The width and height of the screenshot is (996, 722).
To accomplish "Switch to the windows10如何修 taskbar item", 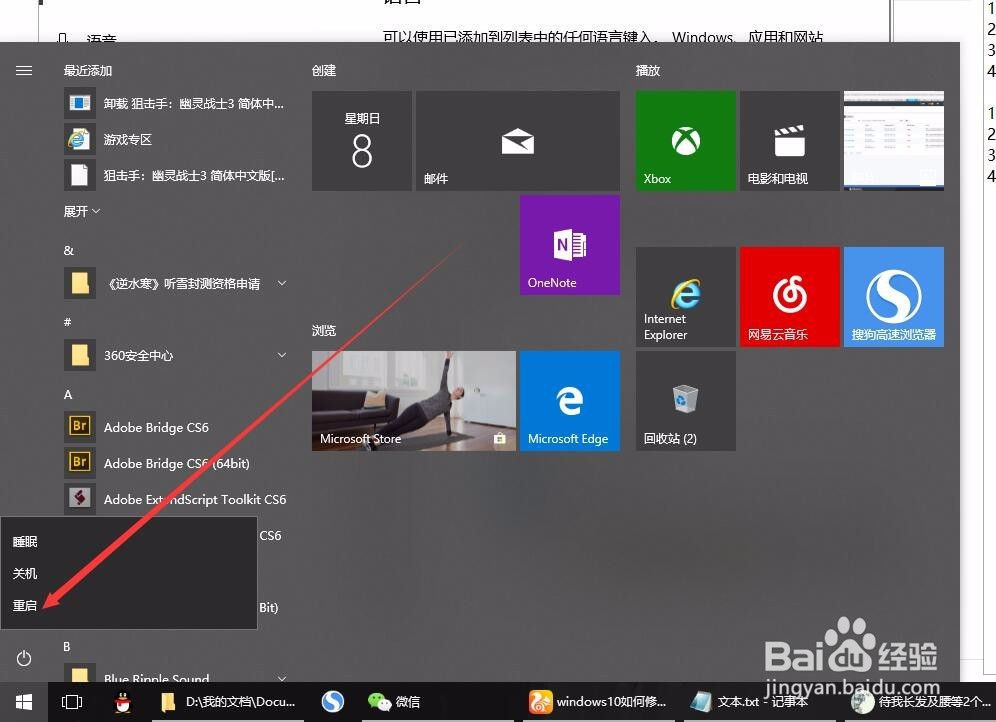I will [x=598, y=702].
